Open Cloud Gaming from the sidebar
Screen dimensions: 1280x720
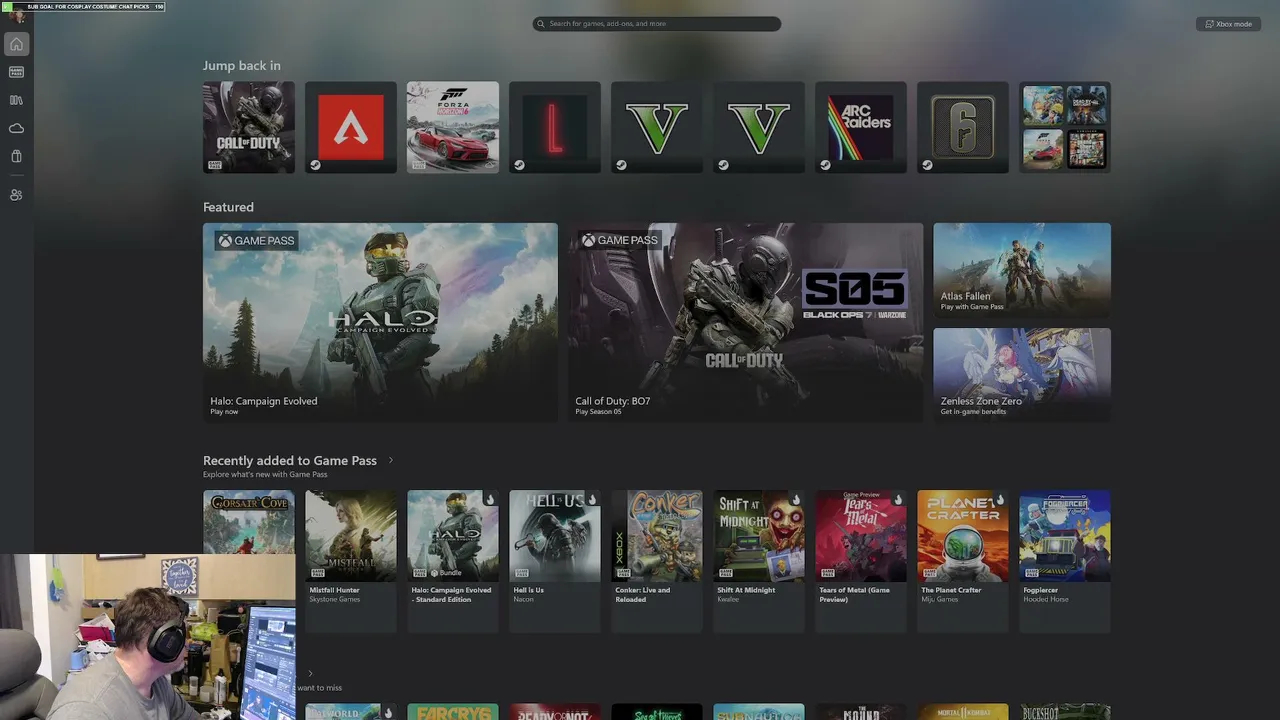click(x=16, y=128)
